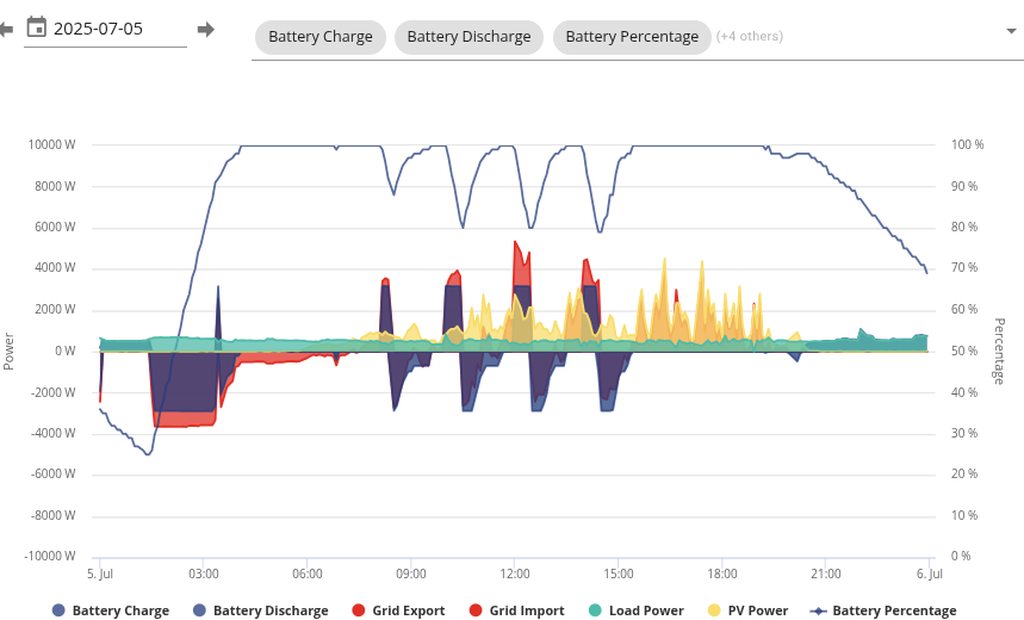
Task: Click the Battery Percentage chip at top
Action: tap(631, 37)
